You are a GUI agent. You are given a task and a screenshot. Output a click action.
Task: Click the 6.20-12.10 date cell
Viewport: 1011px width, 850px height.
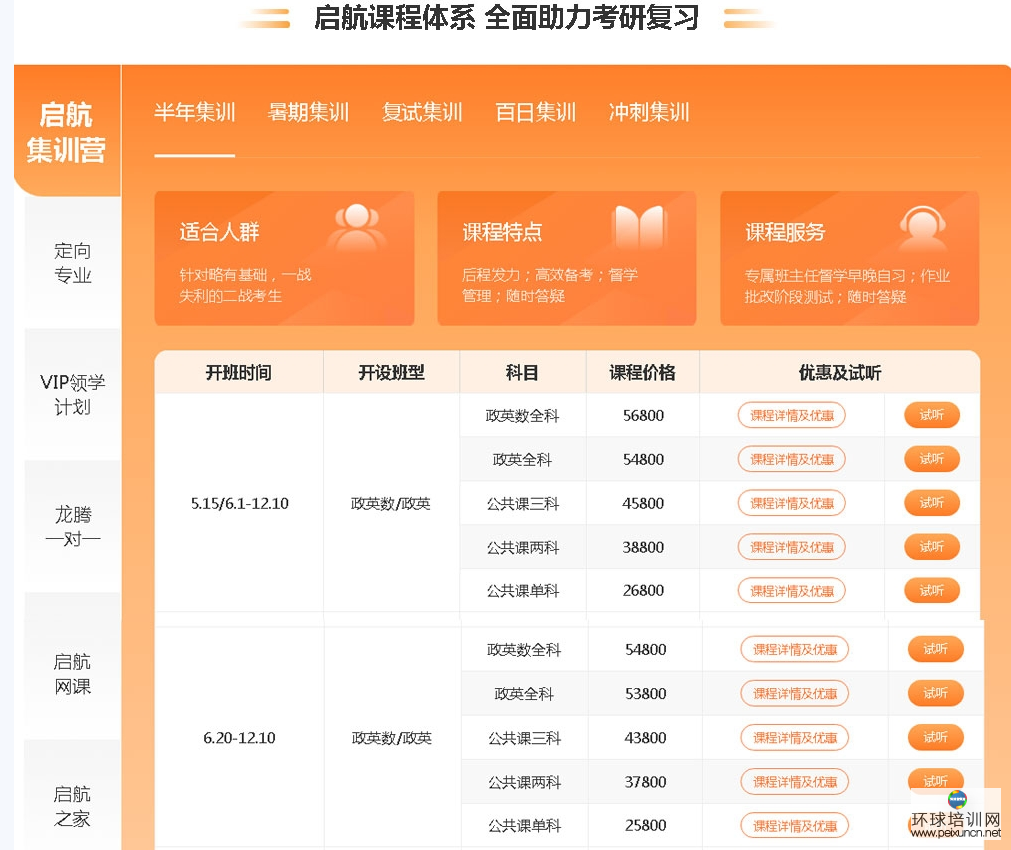coord(239,737)
